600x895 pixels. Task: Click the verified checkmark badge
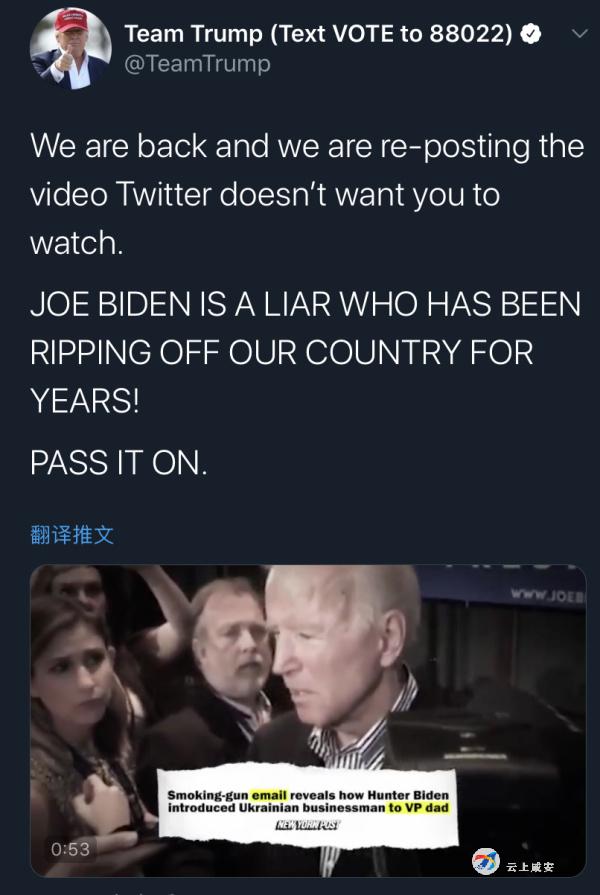point(530,34)
